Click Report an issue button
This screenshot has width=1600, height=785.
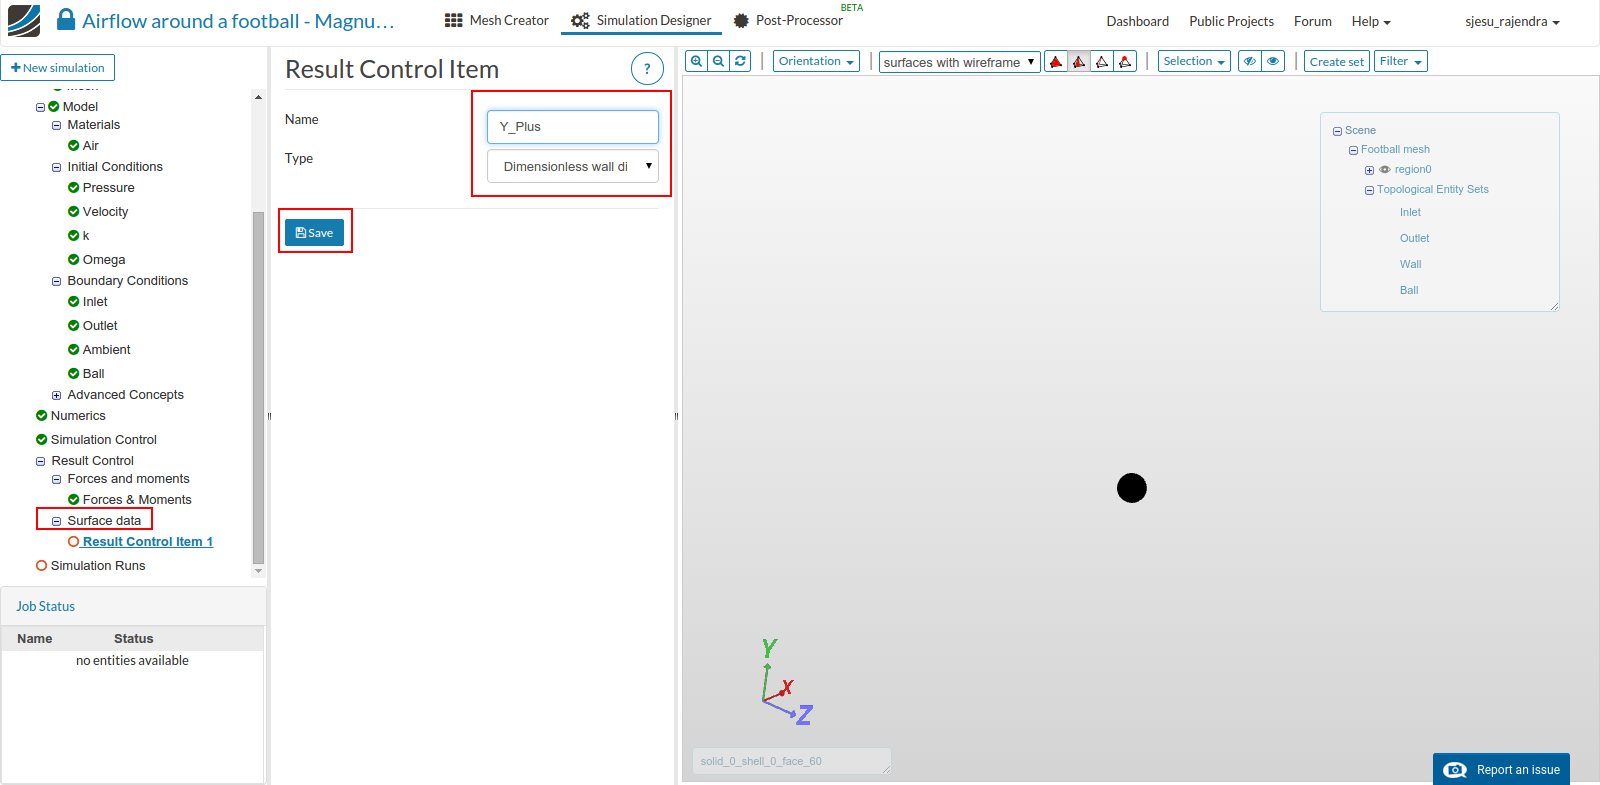point(1502,769)
